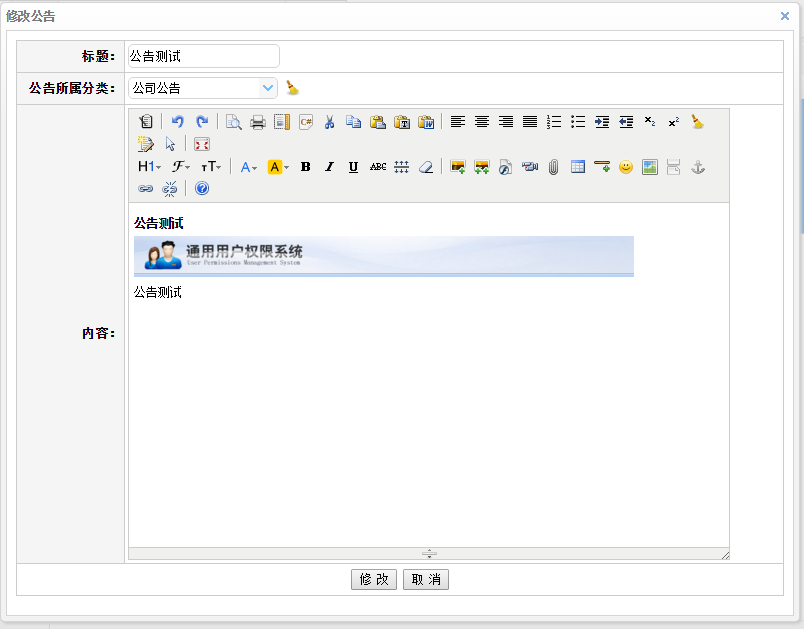Select all content with arrow cursor icon
Viewport: 804px width, 629px height.
pyautogui.click(x=170, y=144)
